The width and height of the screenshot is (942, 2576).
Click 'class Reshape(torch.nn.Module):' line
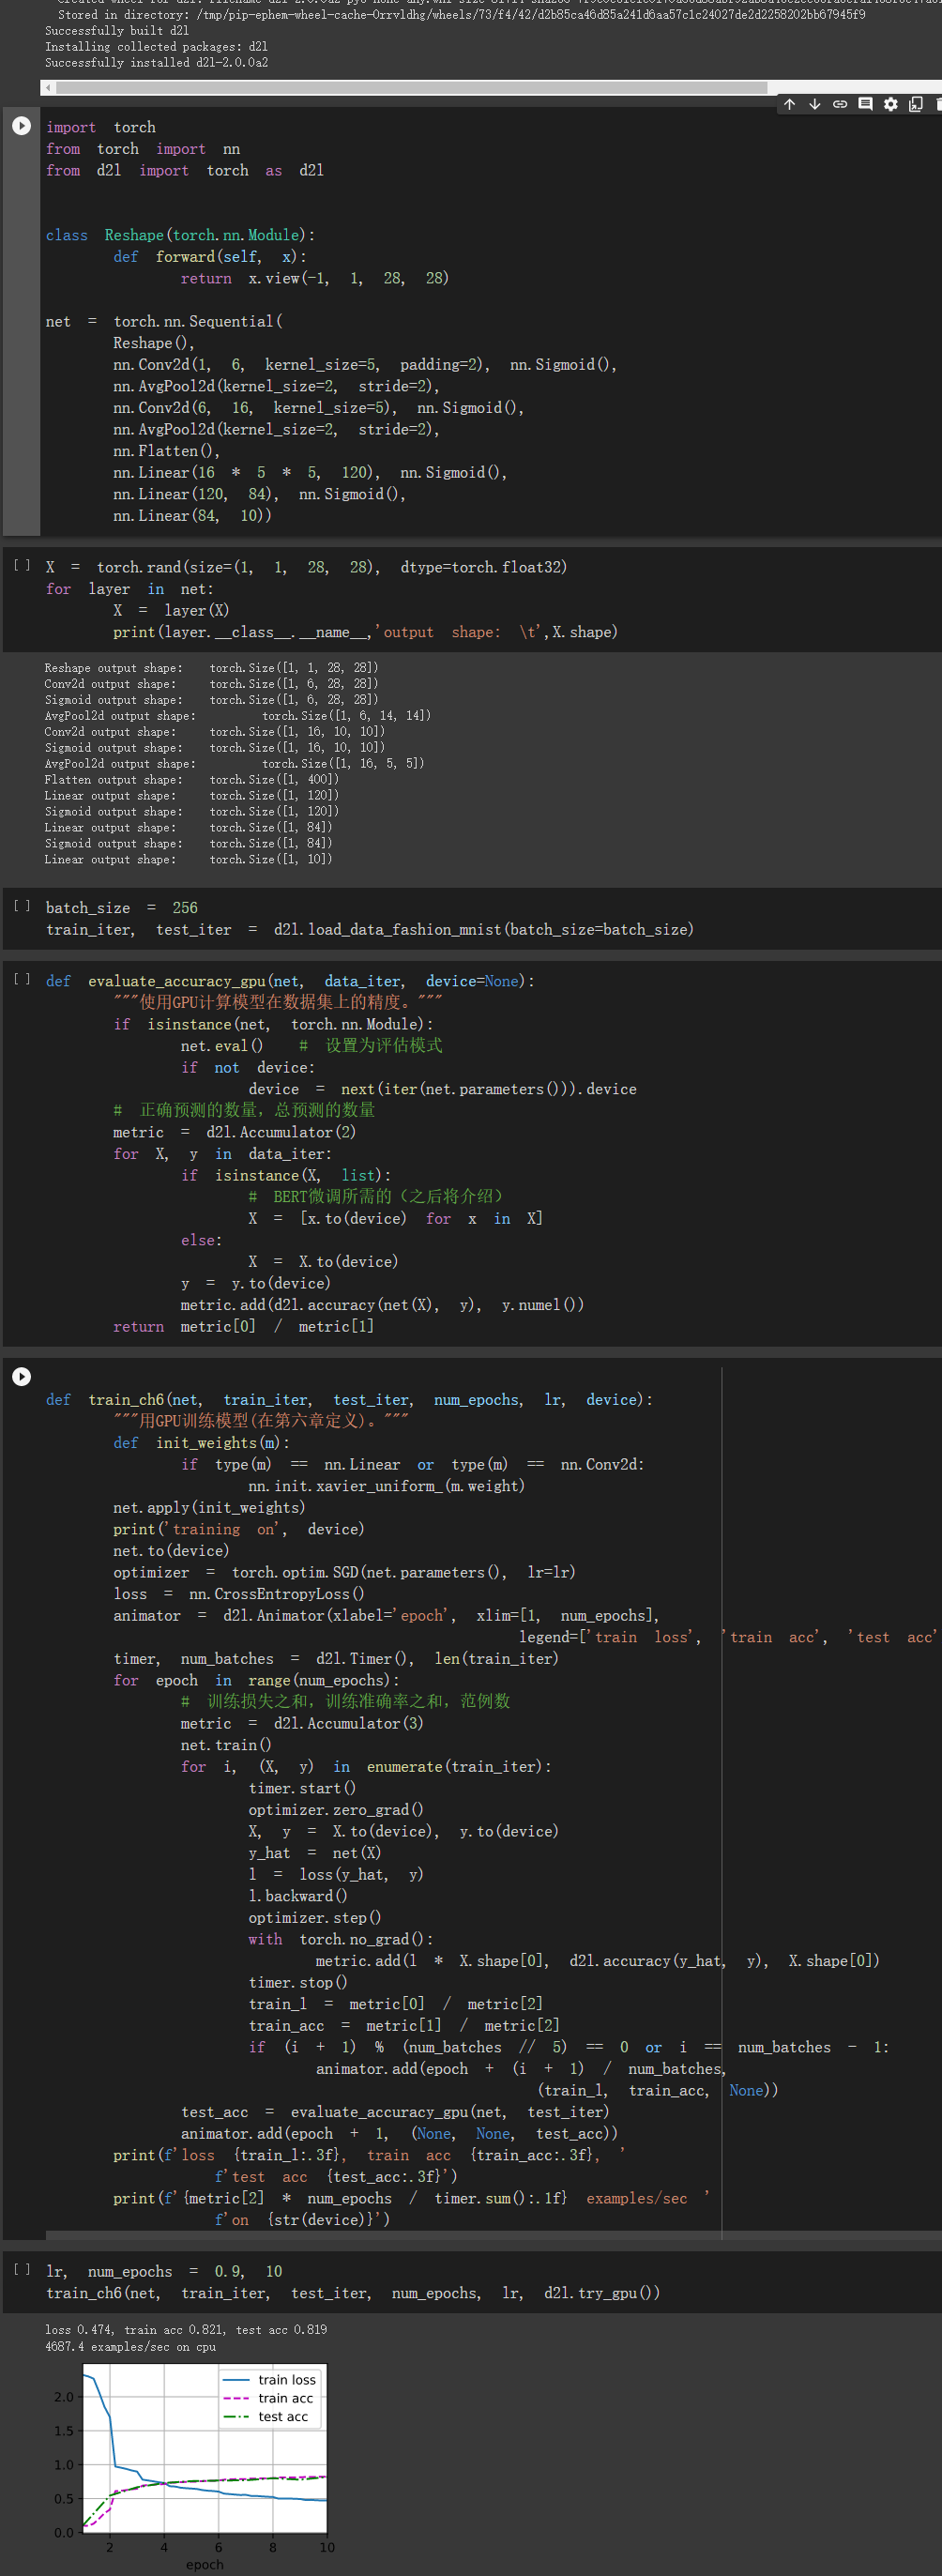[x=180, y=235]
